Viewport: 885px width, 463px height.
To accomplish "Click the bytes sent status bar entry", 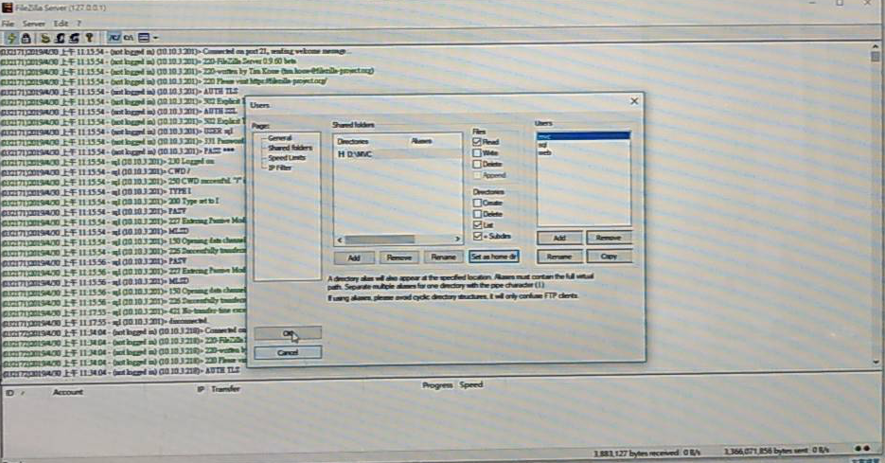I will (x=777, y=451).
